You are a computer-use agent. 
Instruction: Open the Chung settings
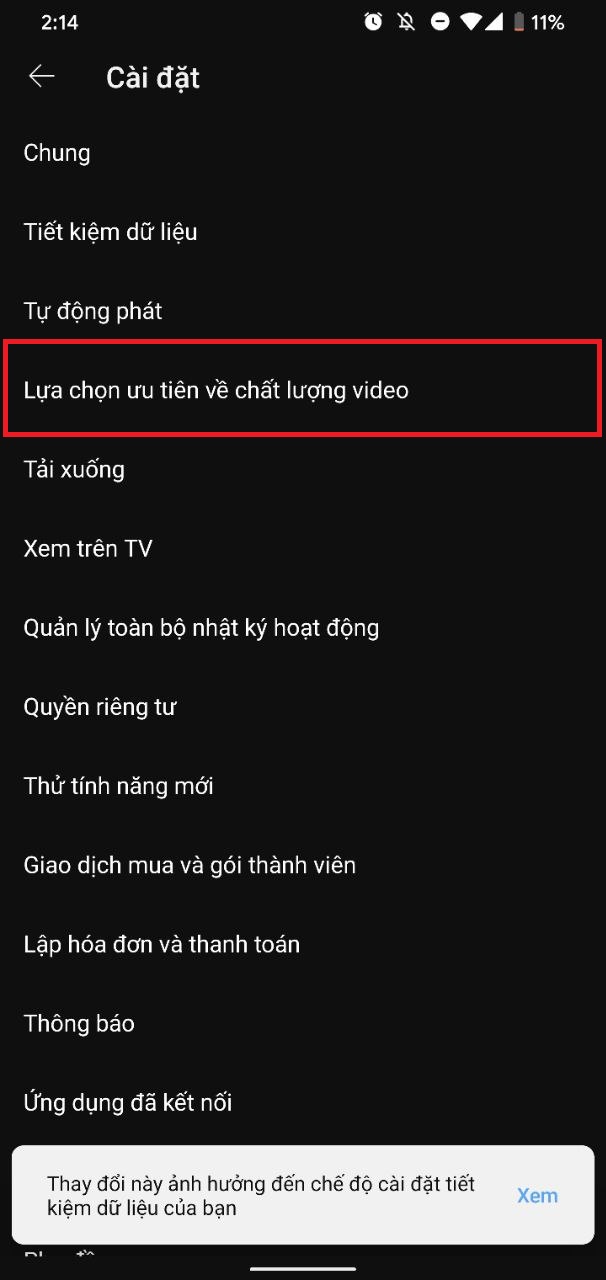pyautogui.click(x=303, y=153)
